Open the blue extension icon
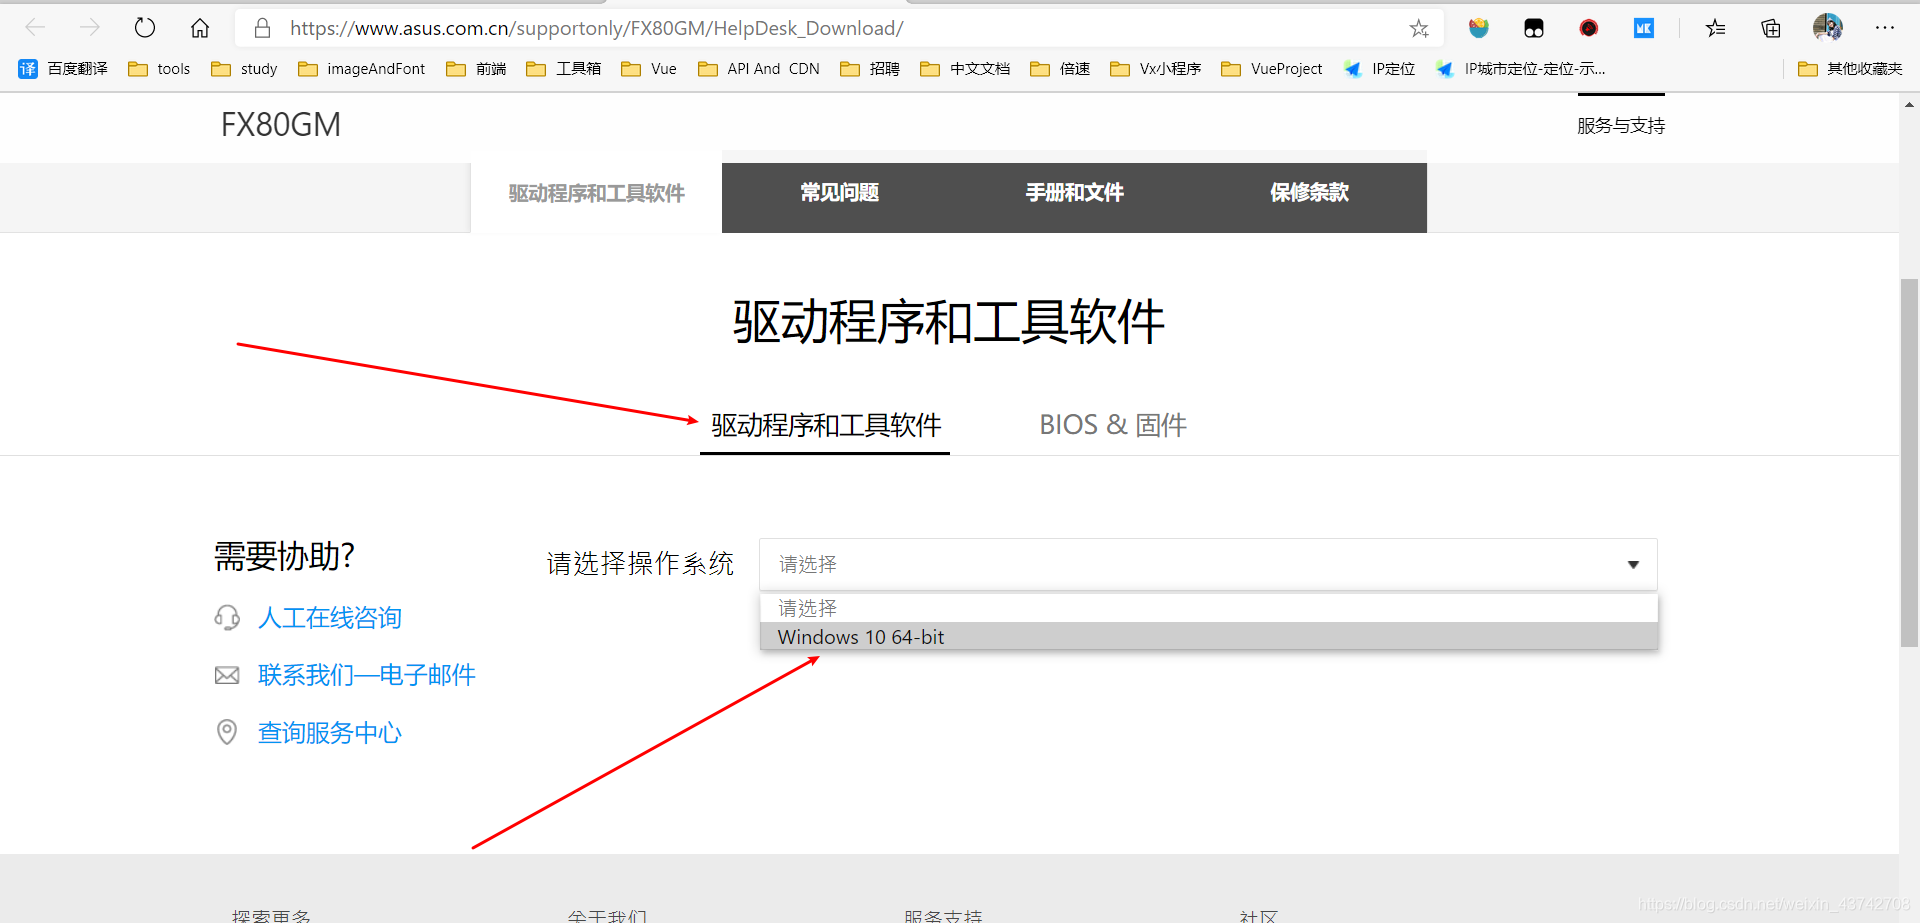The height and width of the screenshot is (923, 1920). pos(1644,28)
